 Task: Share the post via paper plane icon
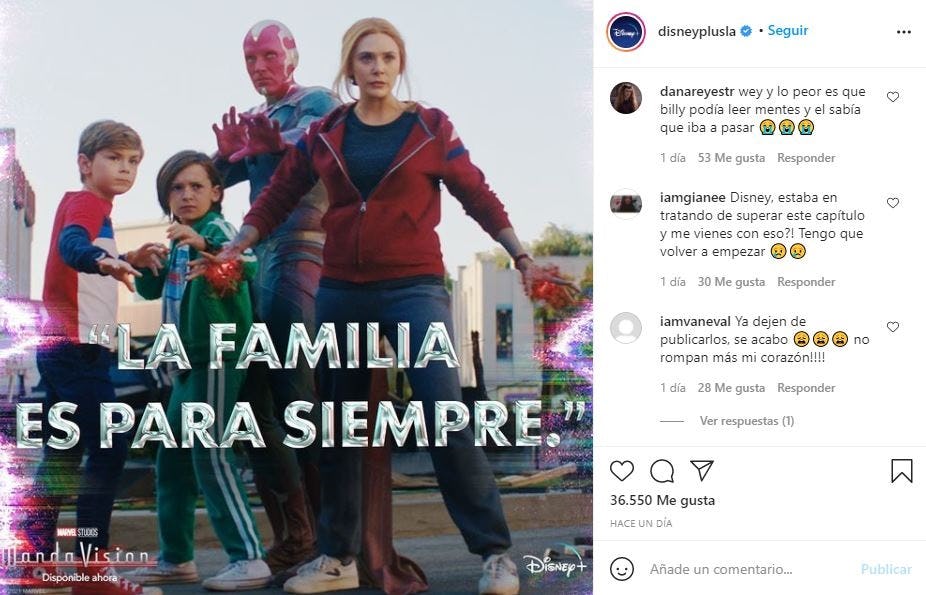[702, 470]
